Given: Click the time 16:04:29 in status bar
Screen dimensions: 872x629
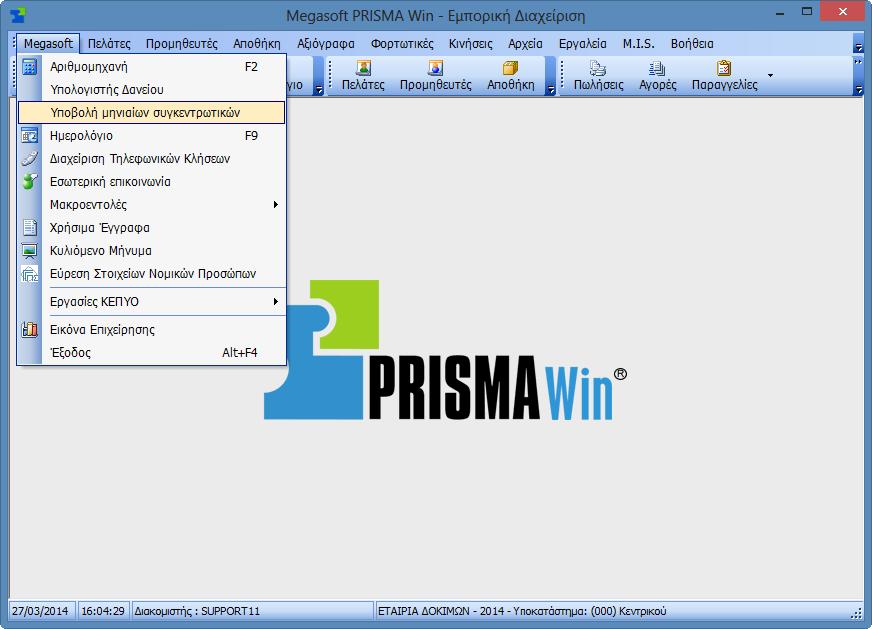Looking at the screenshot, I should coord(103,611).
